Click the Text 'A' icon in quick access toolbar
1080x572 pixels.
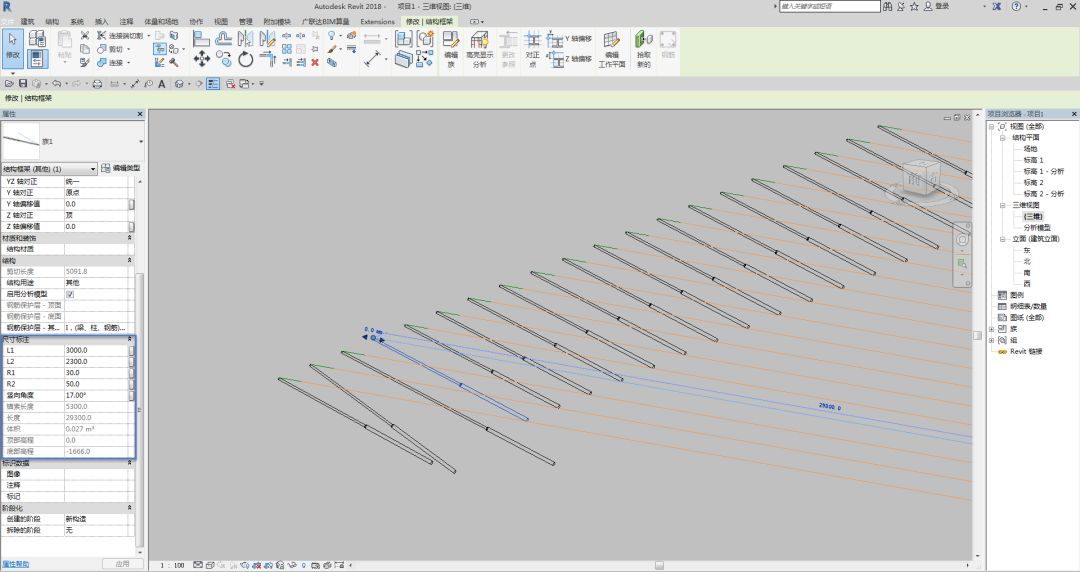pyautogui.click(x=162, y=83)
